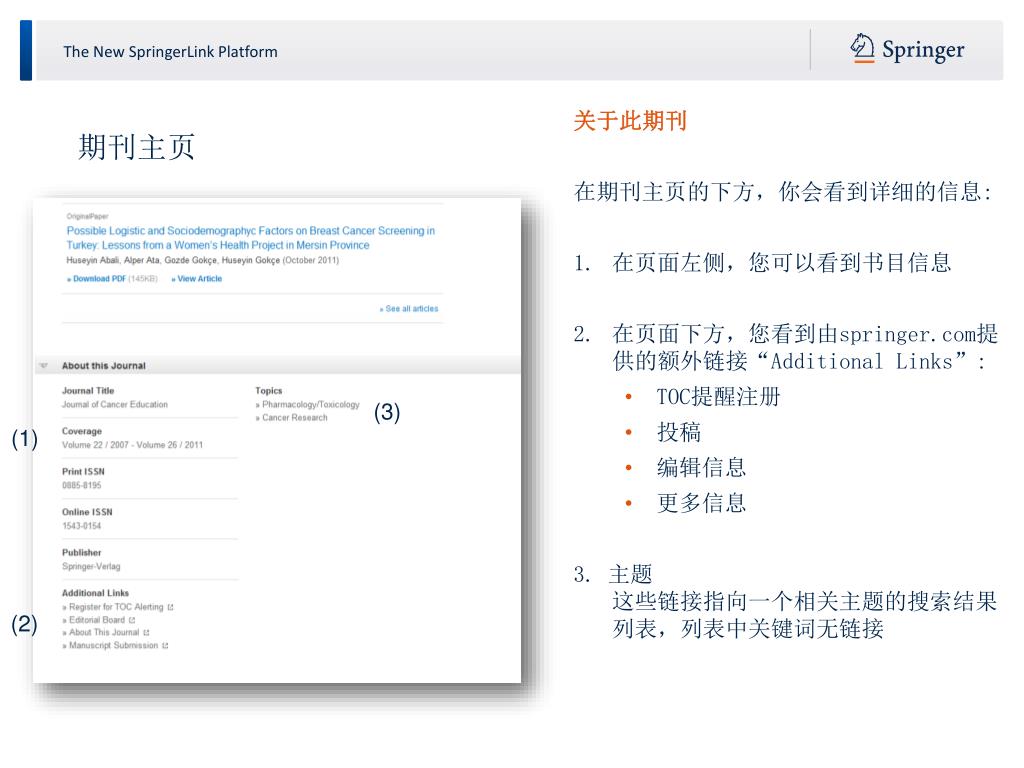Click external-link icon next to Manuscript Submission
The width and height of the screenshot is (1024, 768).
(165, 646)
